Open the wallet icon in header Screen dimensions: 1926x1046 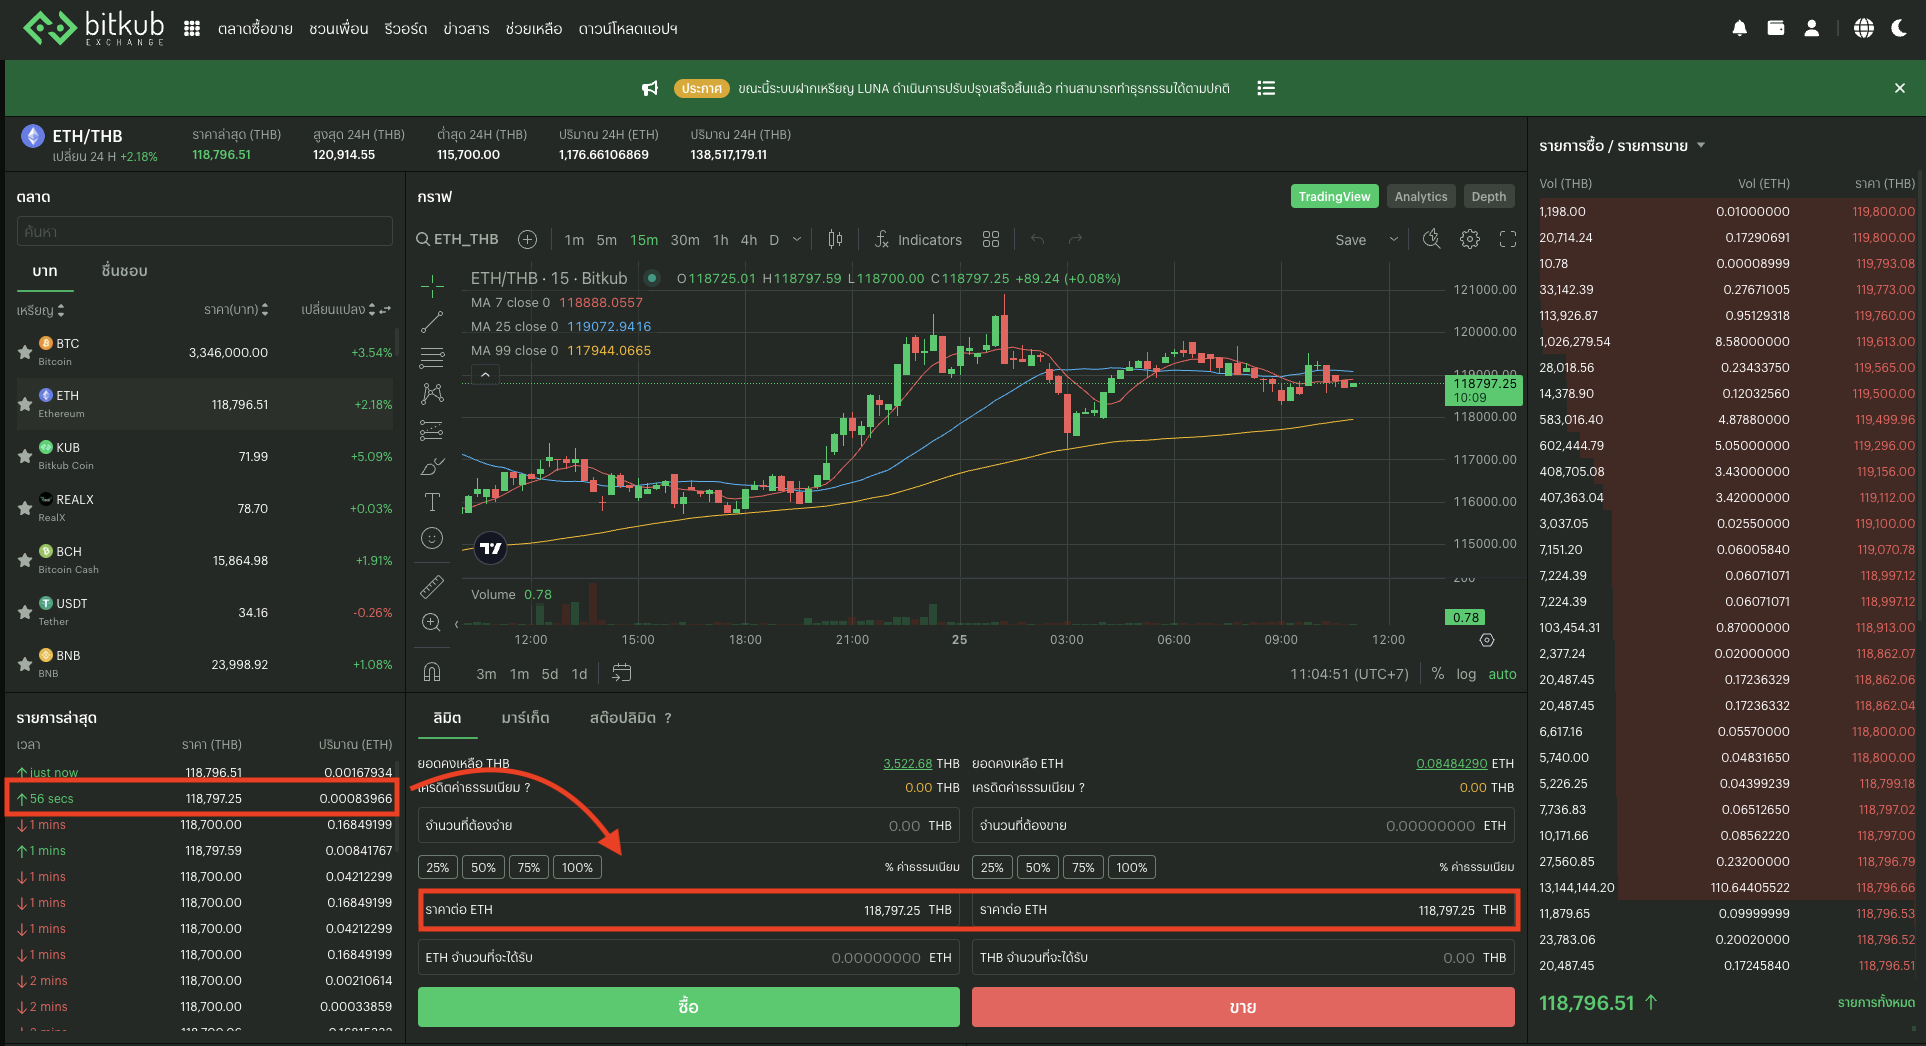tap(1776, 29)
